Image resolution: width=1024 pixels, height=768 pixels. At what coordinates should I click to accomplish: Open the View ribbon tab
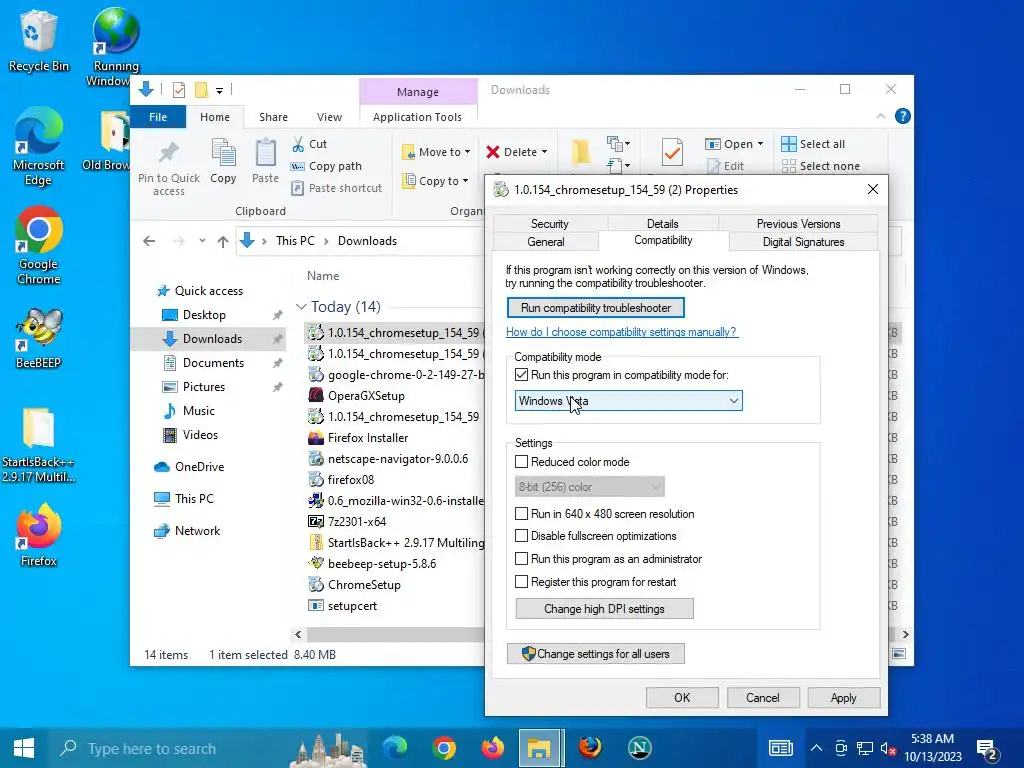pos(329,117)
